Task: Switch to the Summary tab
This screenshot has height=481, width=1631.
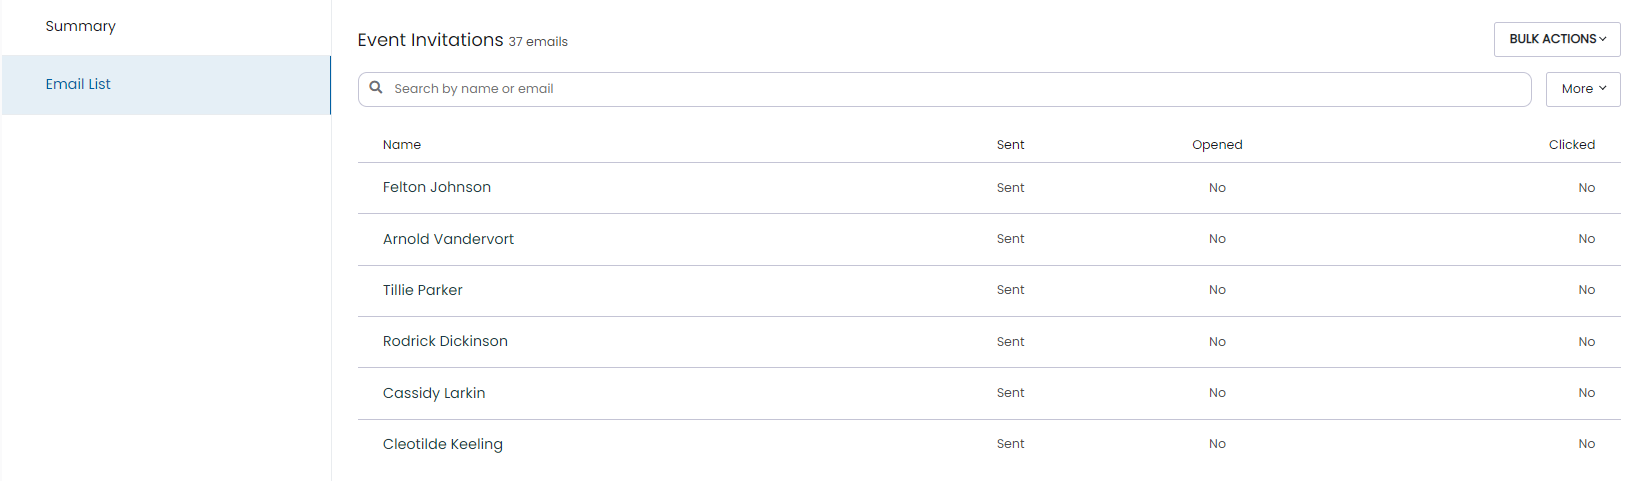Action: tap(81, 26)
